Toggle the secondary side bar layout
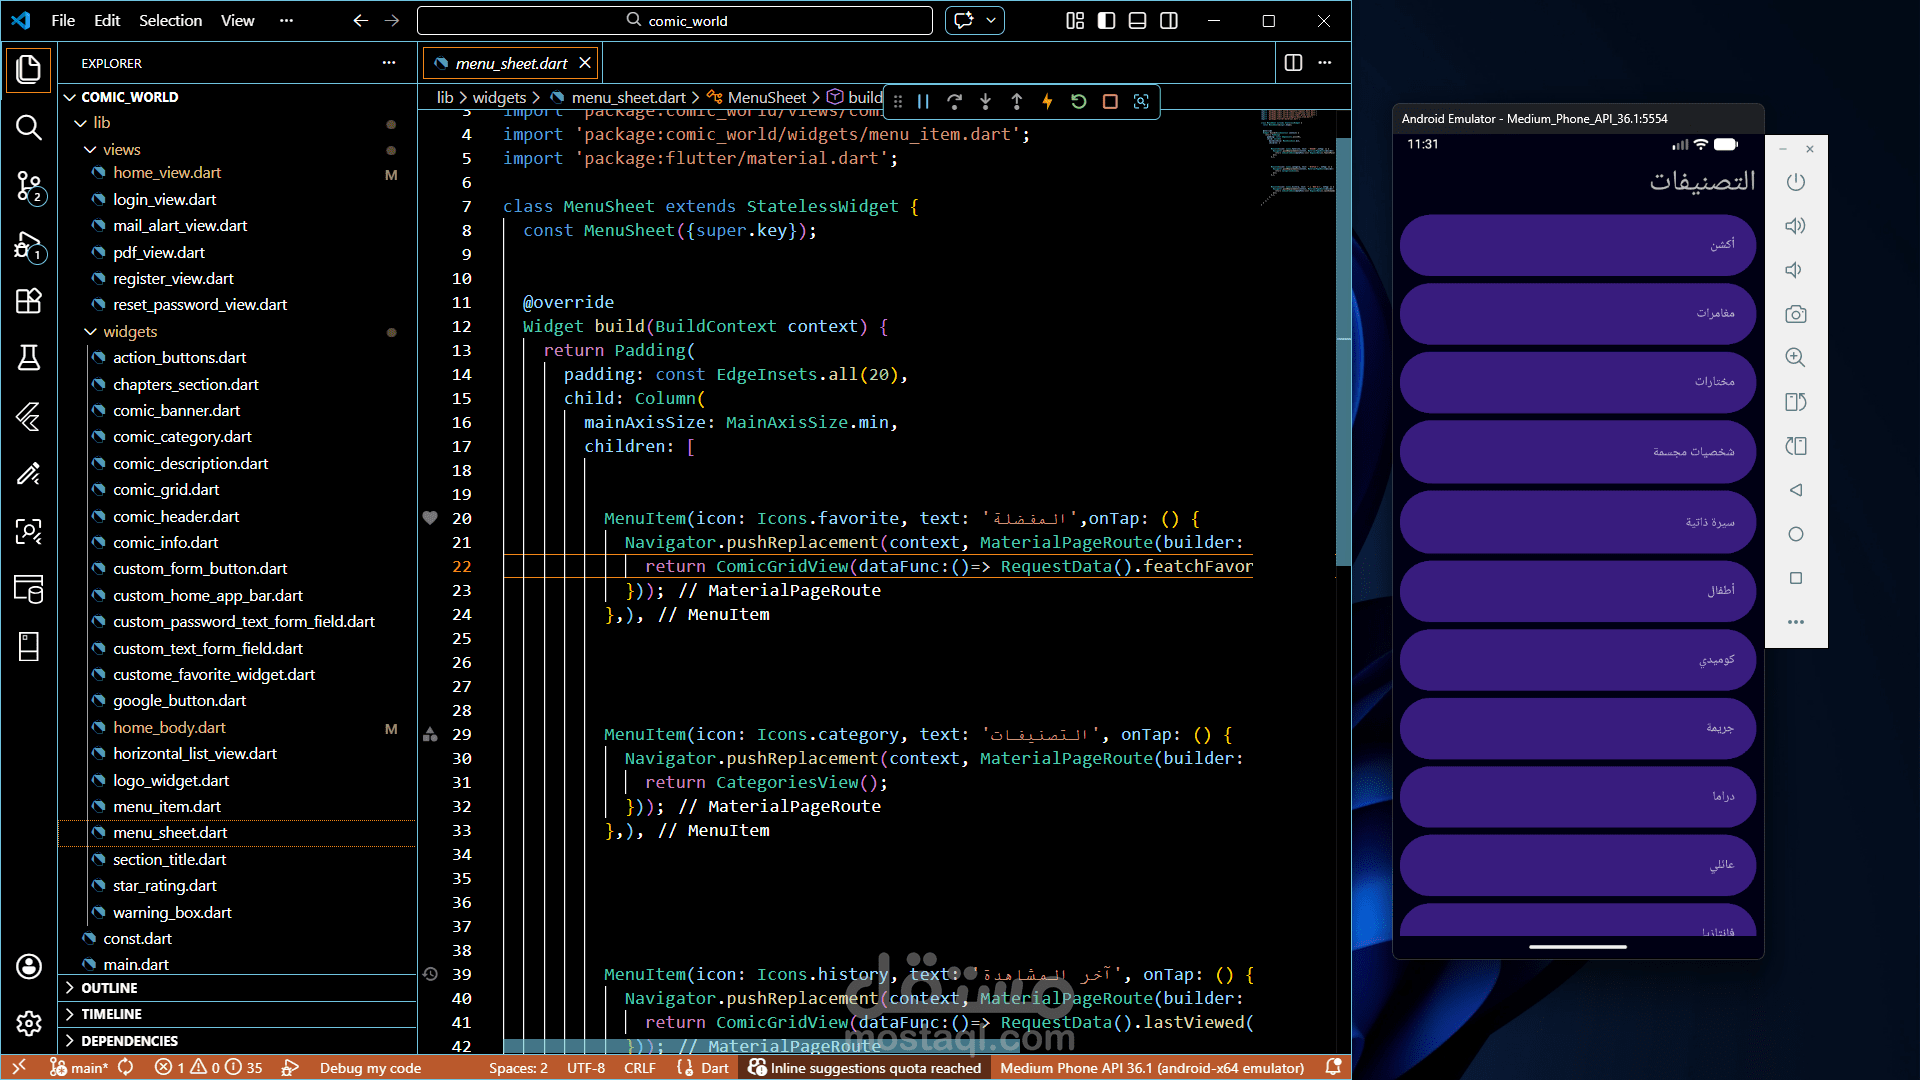The width and height of the screenshot is (1920, 1080). pyautogui.click(x=1168, y=20)
